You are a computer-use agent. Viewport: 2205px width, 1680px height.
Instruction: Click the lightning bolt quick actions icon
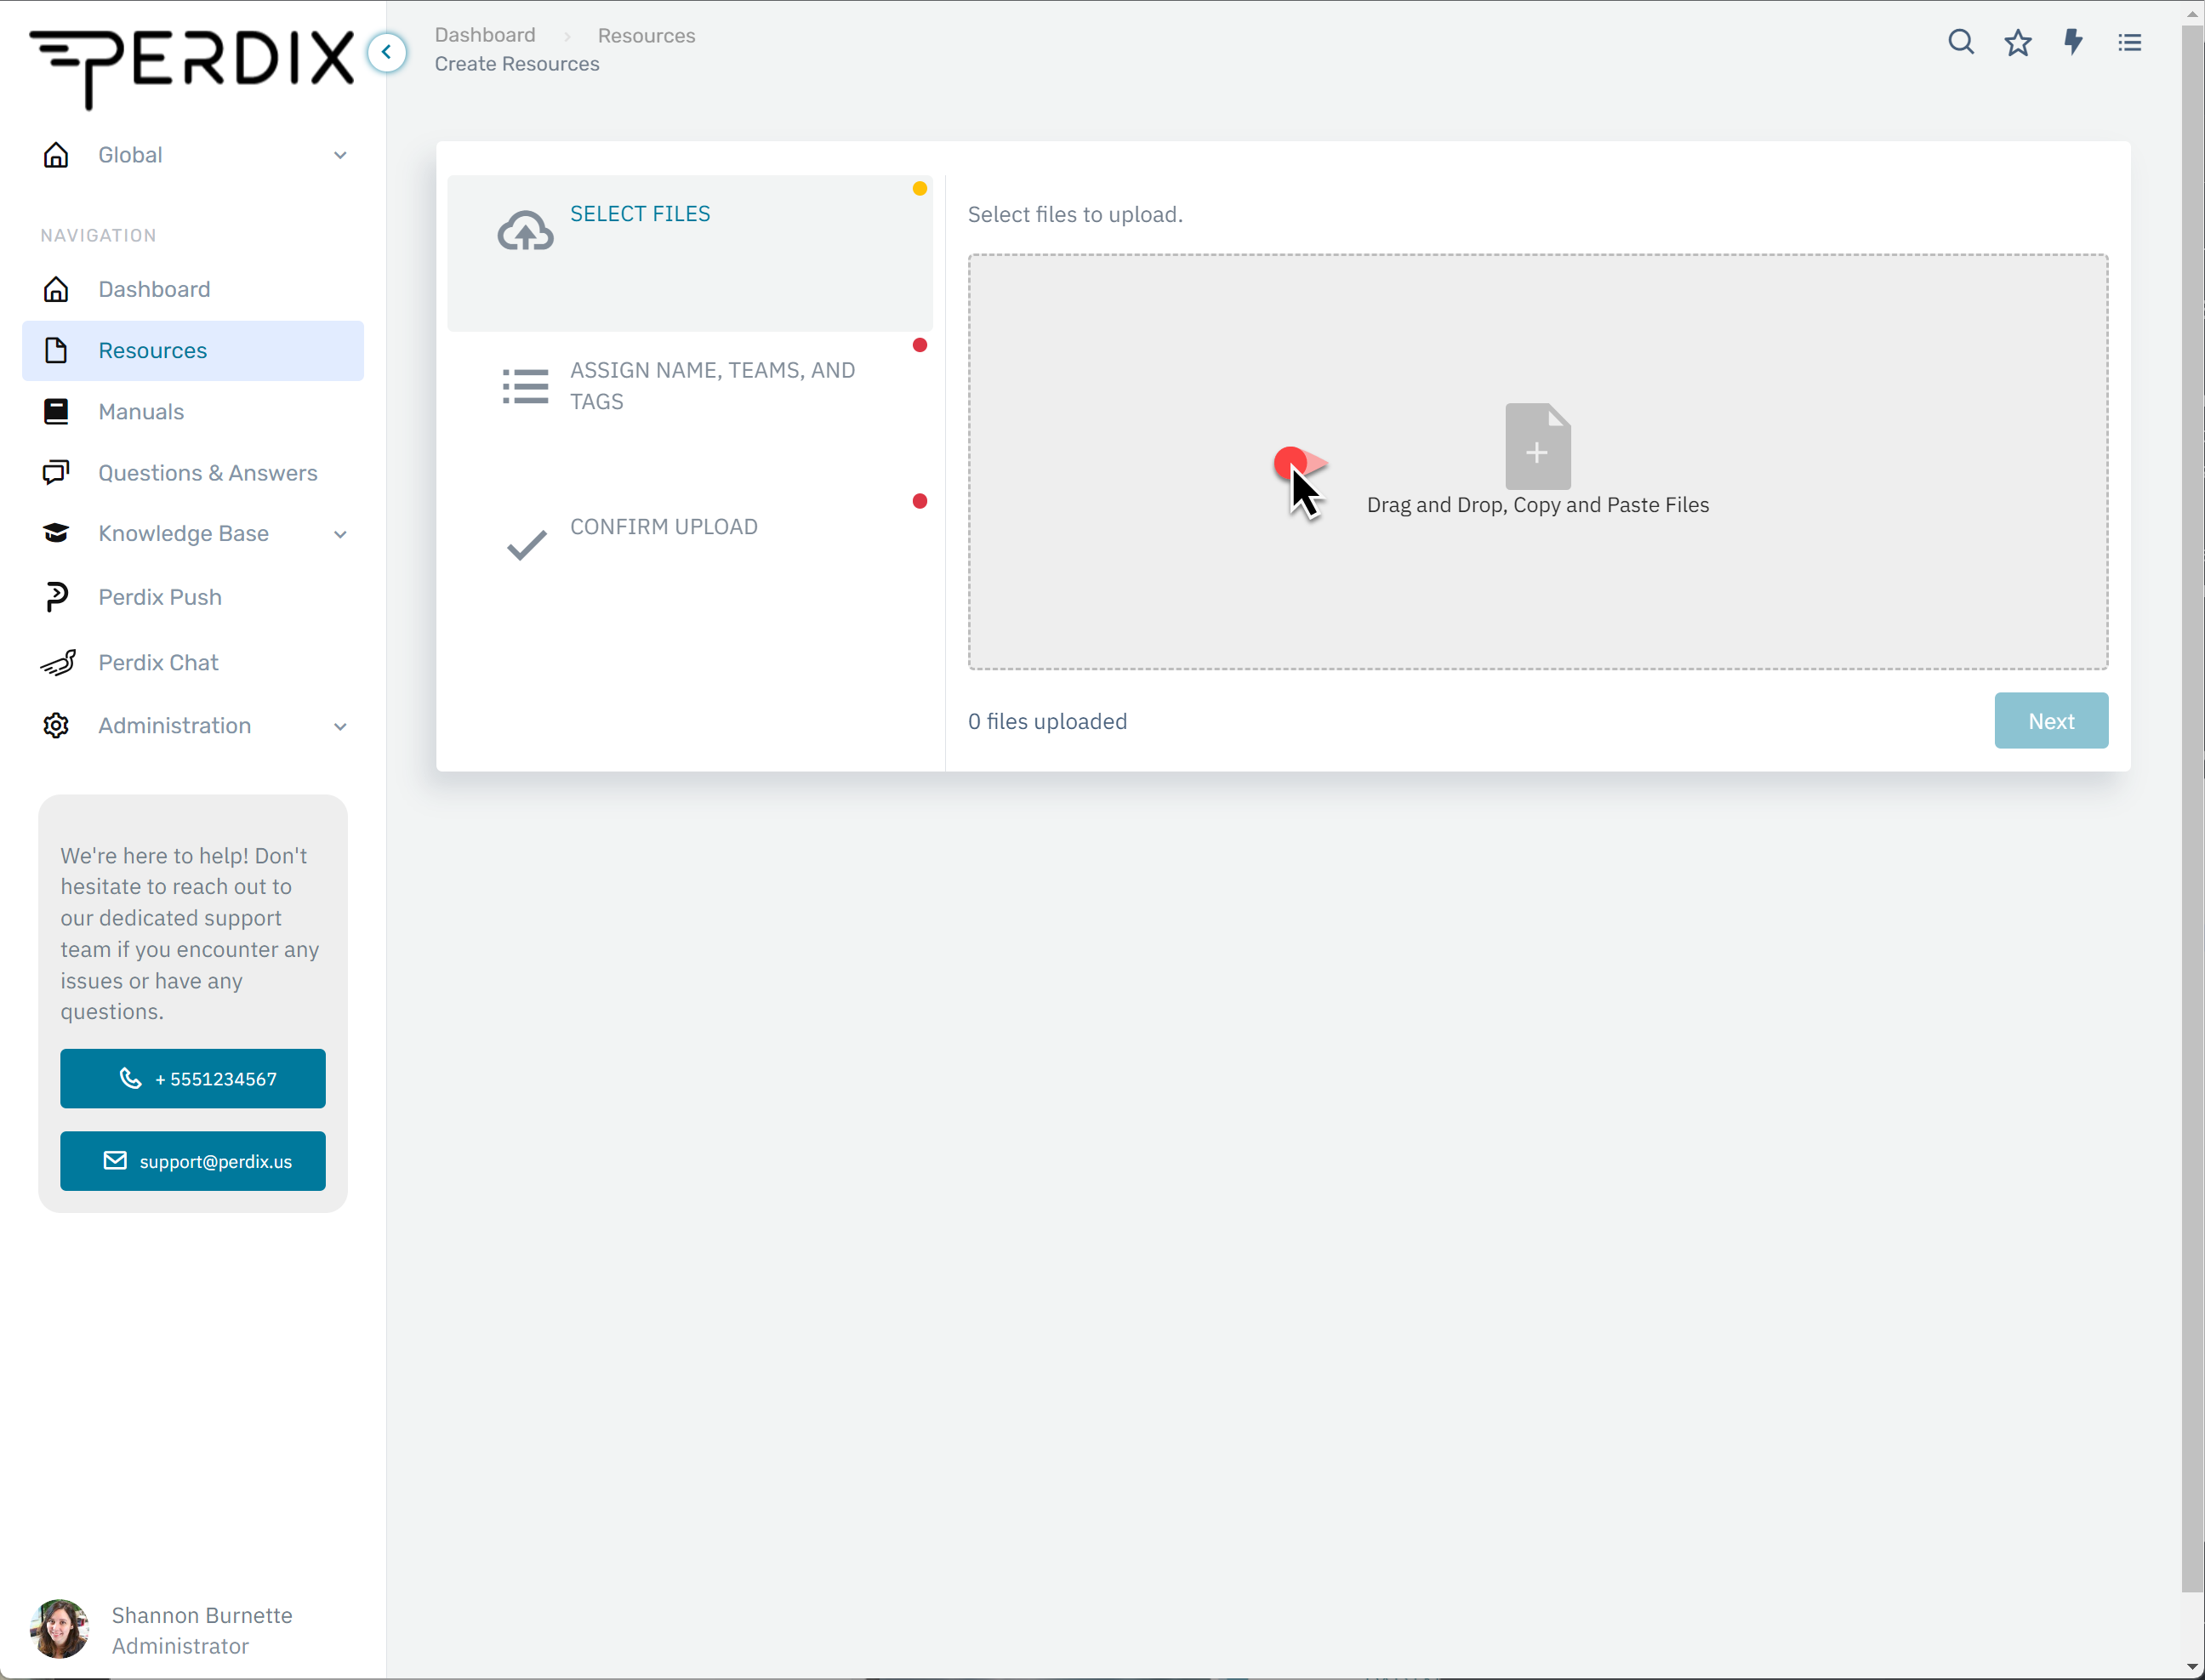pyautogui.click(x=2073, y=42)
